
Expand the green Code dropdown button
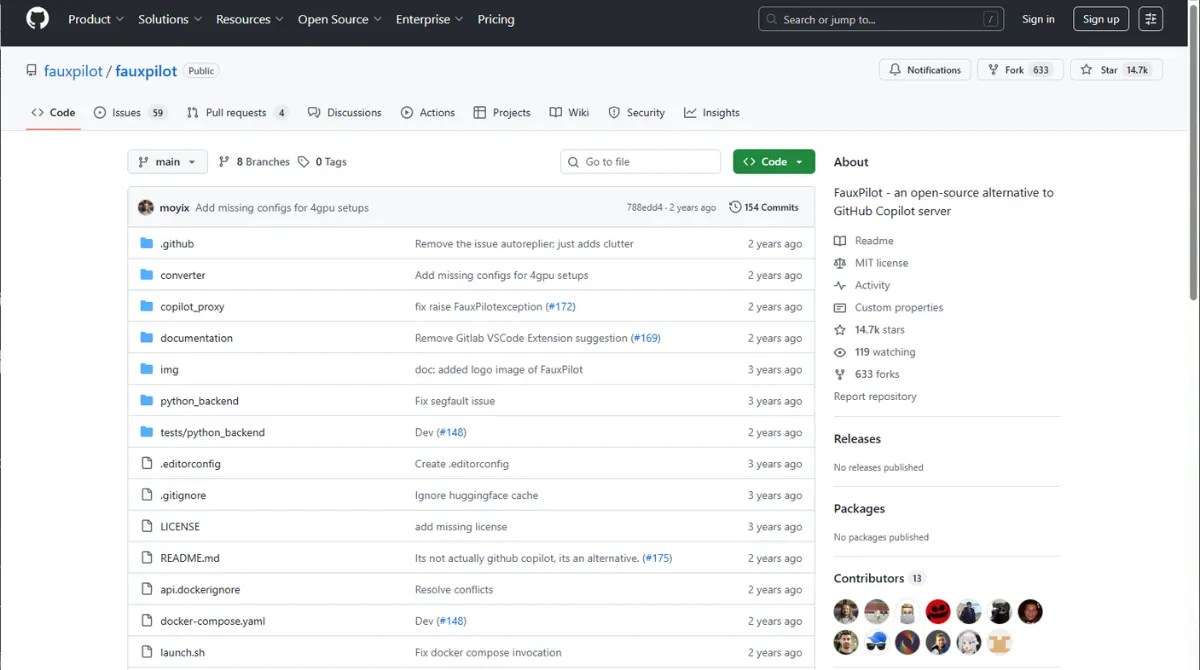[774, 162]
